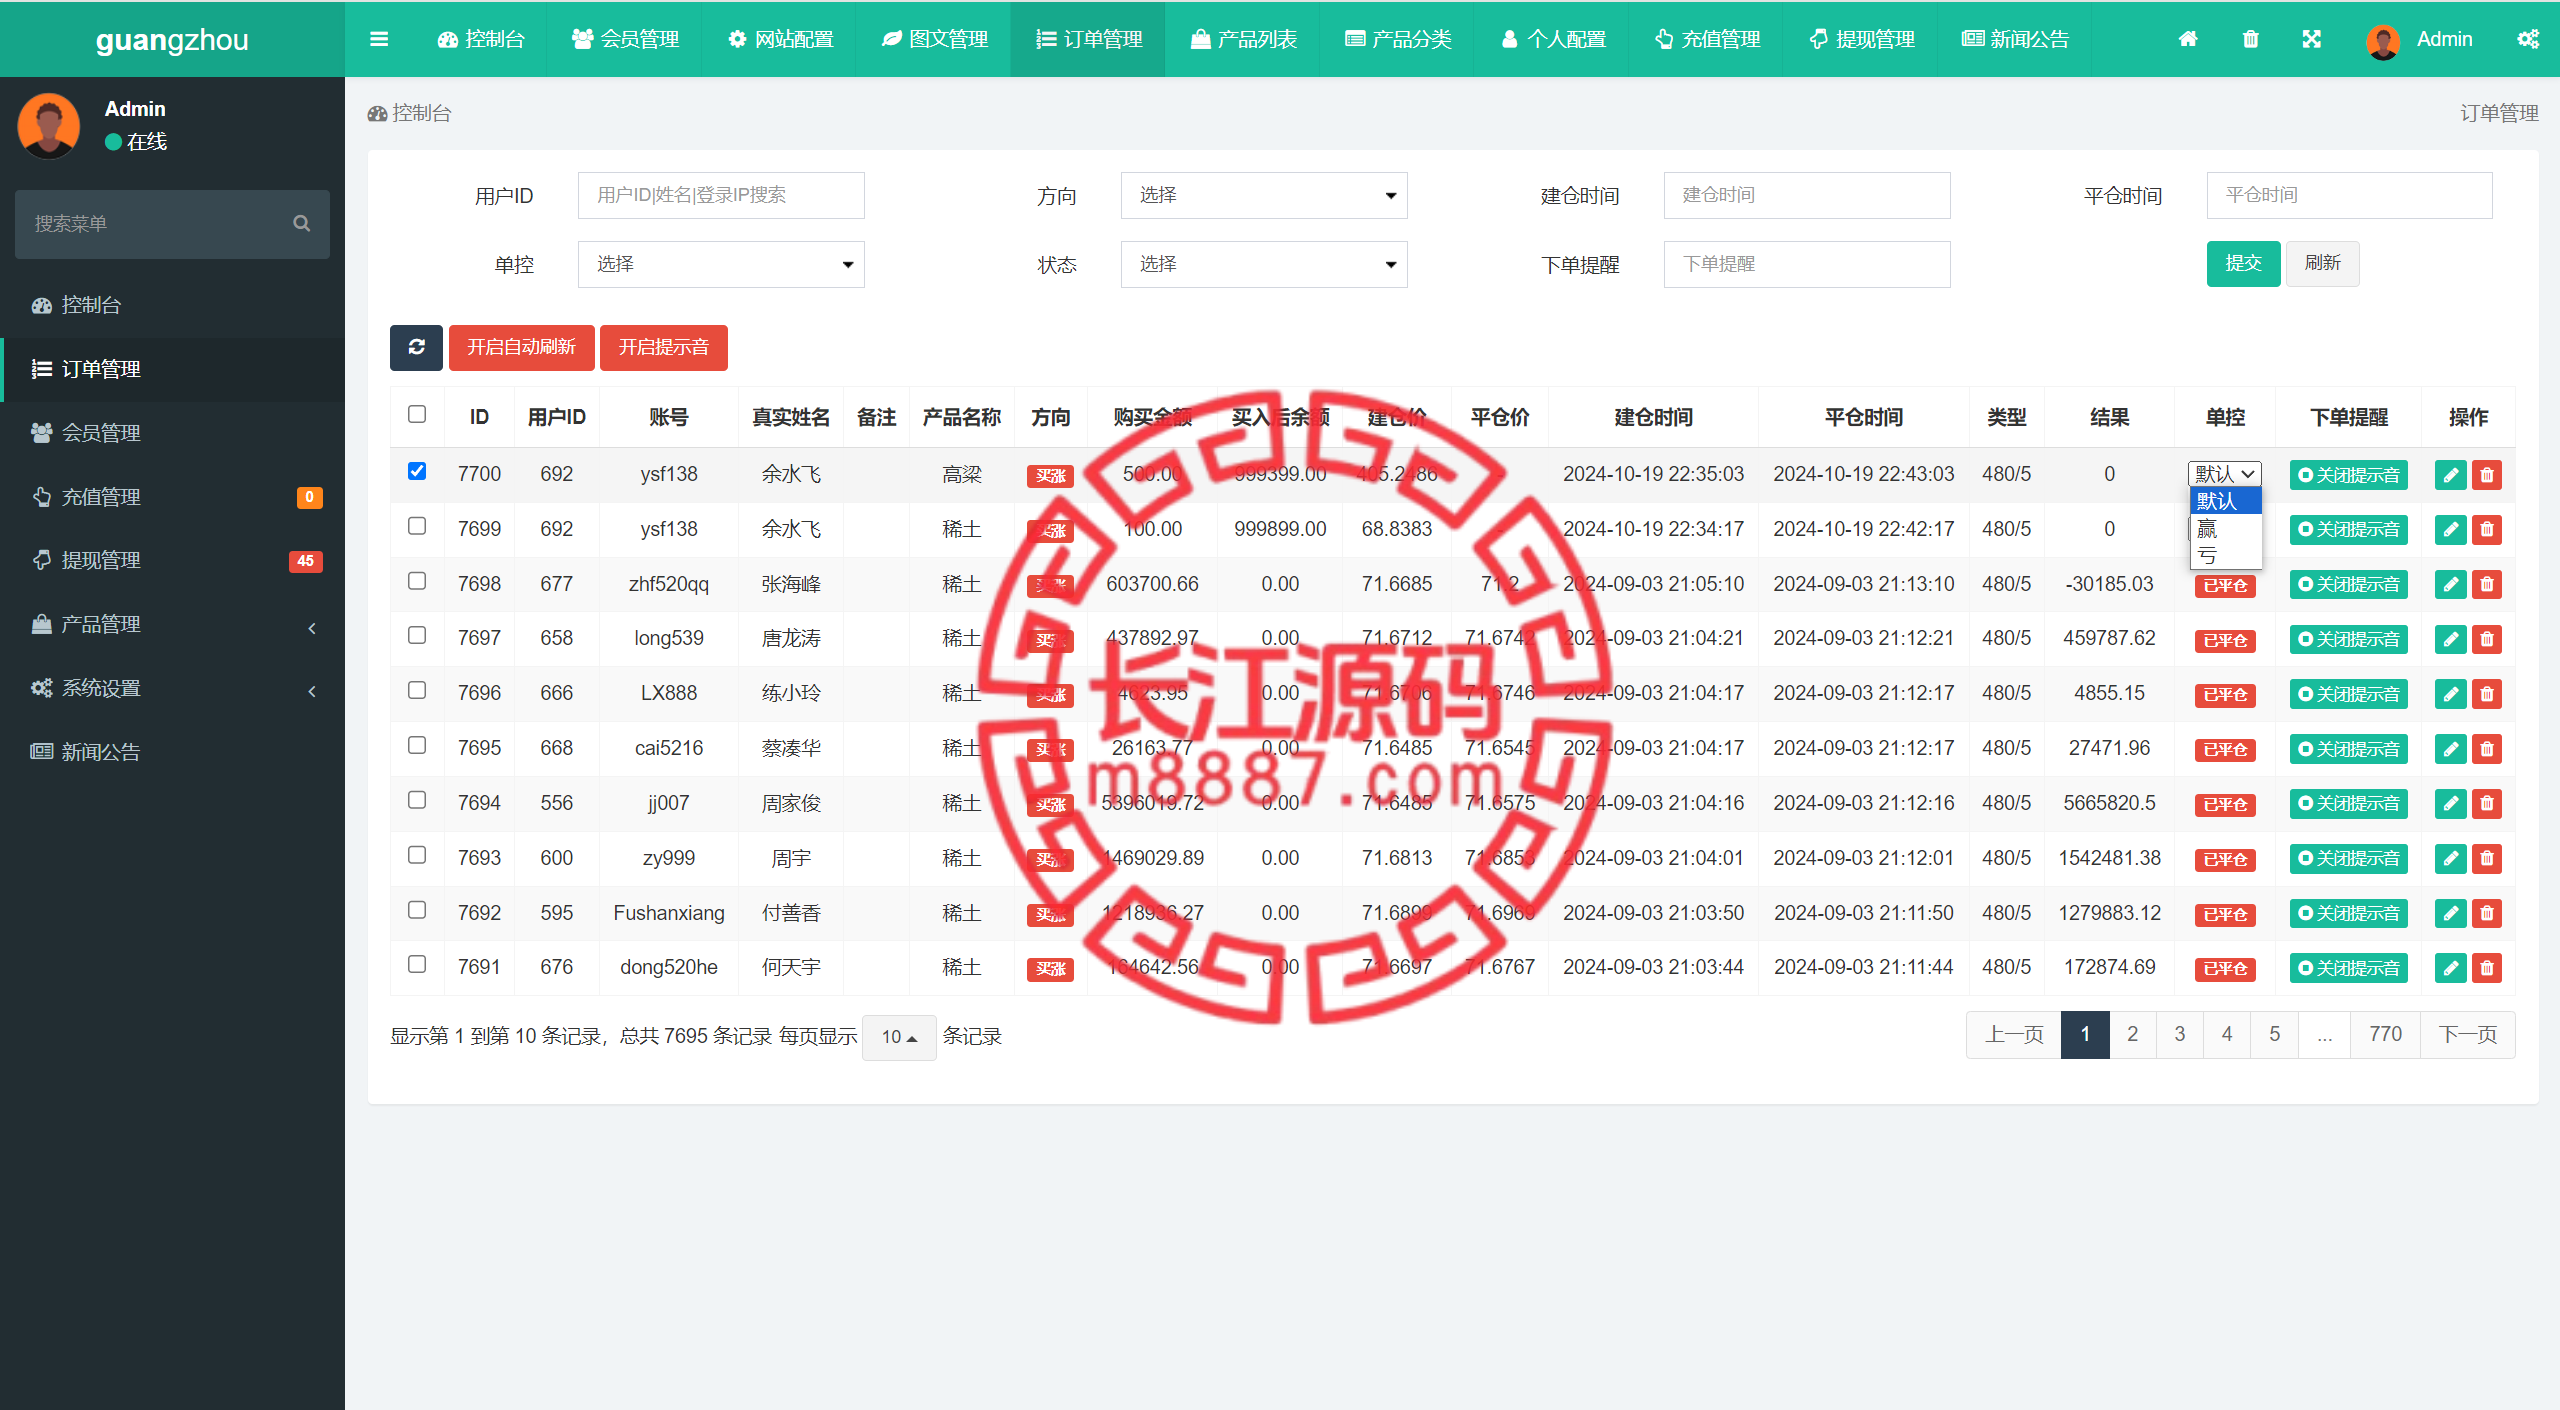Viewport: 2560px width, 1410px height.
Task: Open 网站配置 in the top navigation
Action: (780, 39)
